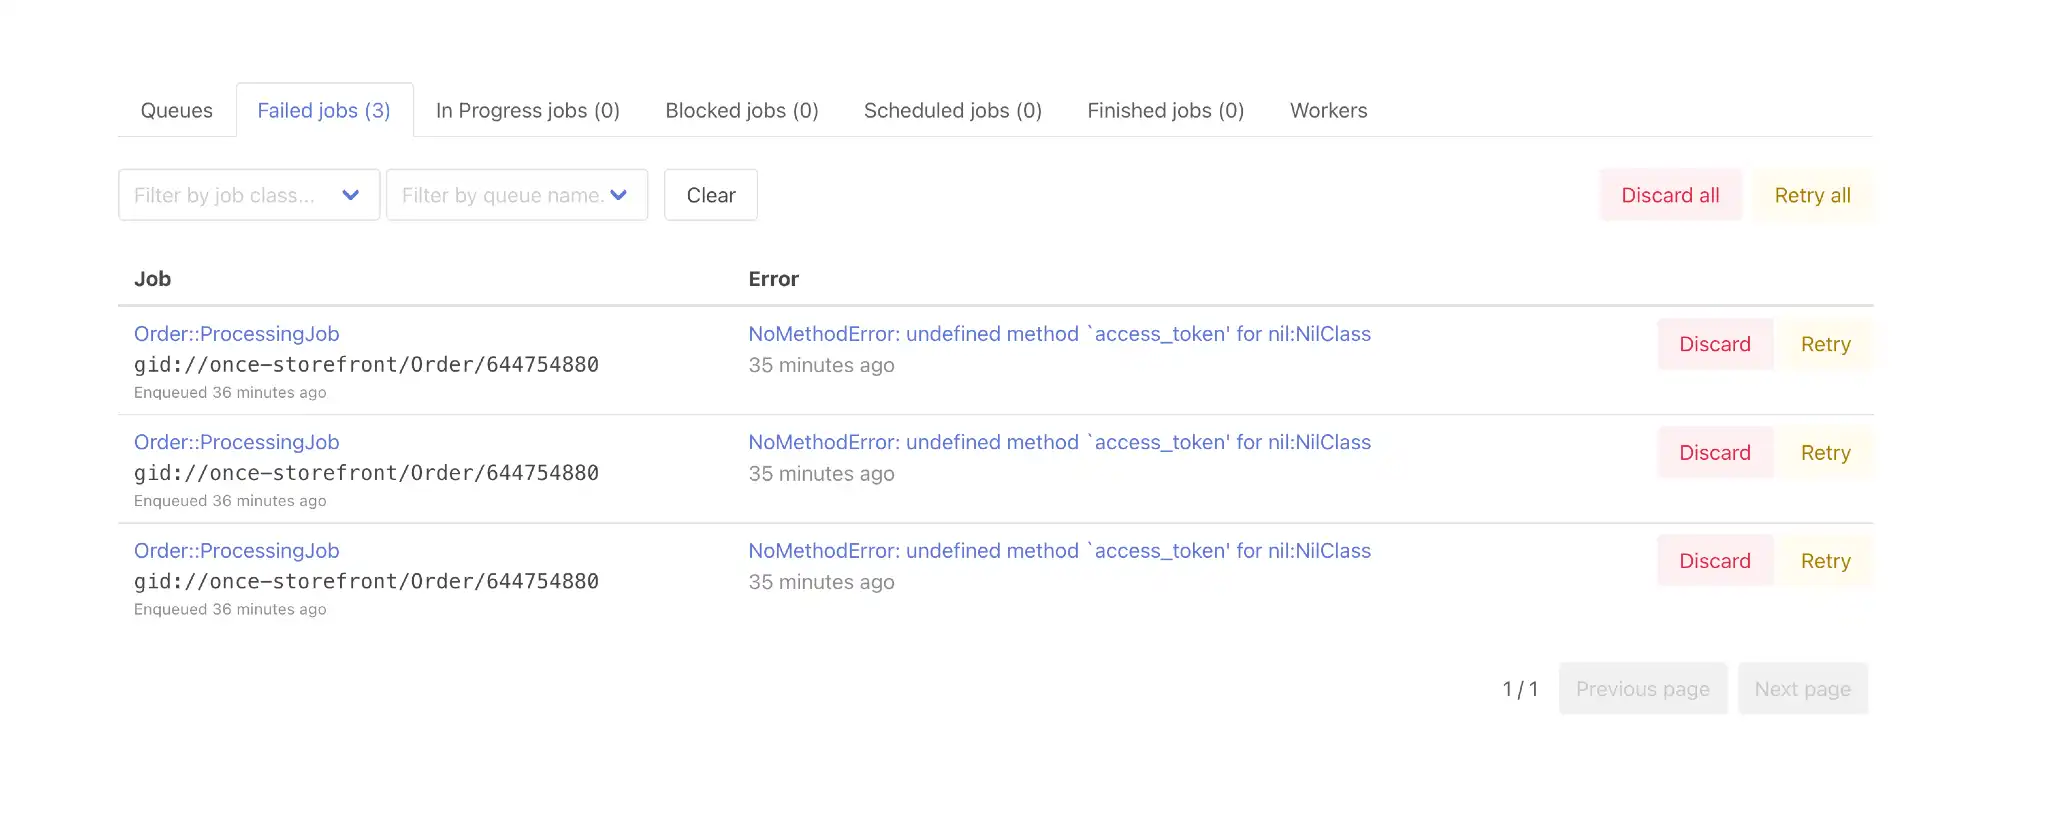
Task: Open the Queues tab
Action: [x=176, y=110]
